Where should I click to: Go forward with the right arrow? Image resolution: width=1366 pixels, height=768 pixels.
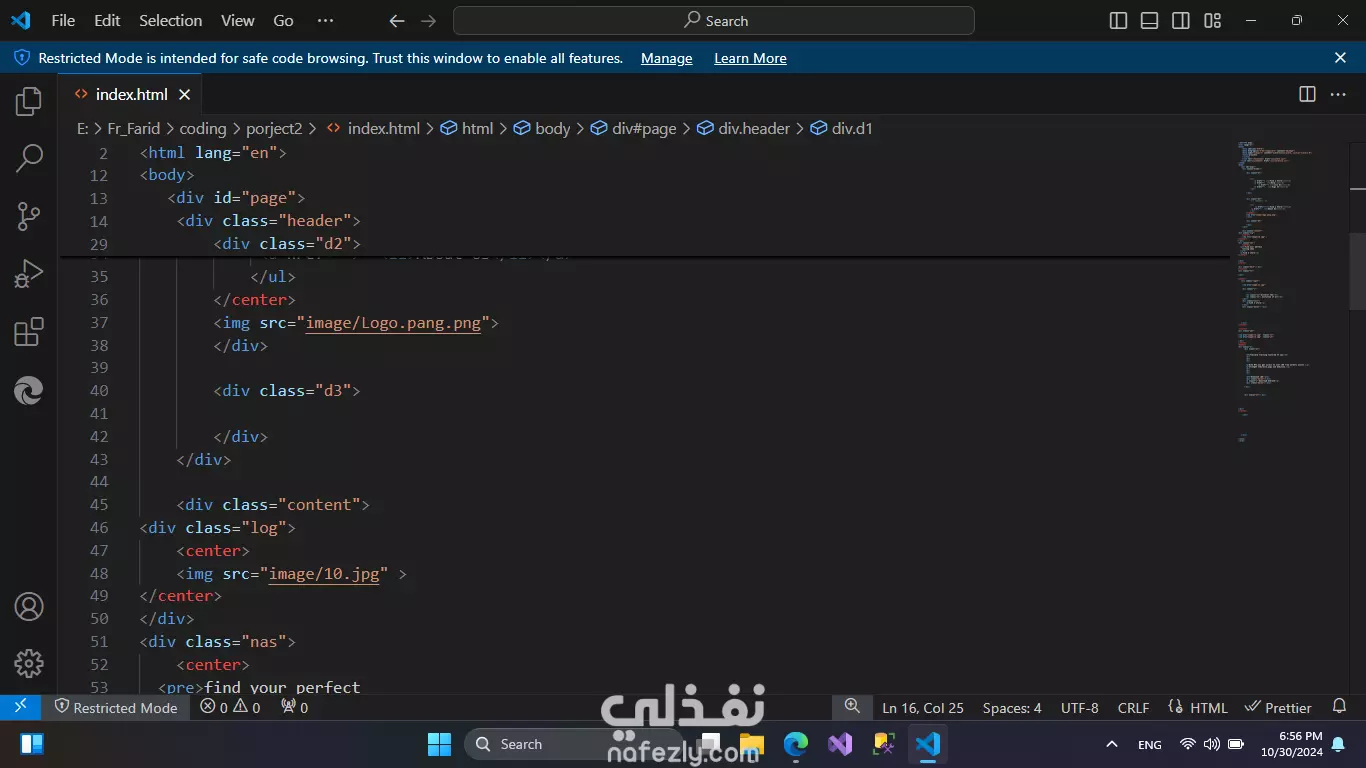428,21
